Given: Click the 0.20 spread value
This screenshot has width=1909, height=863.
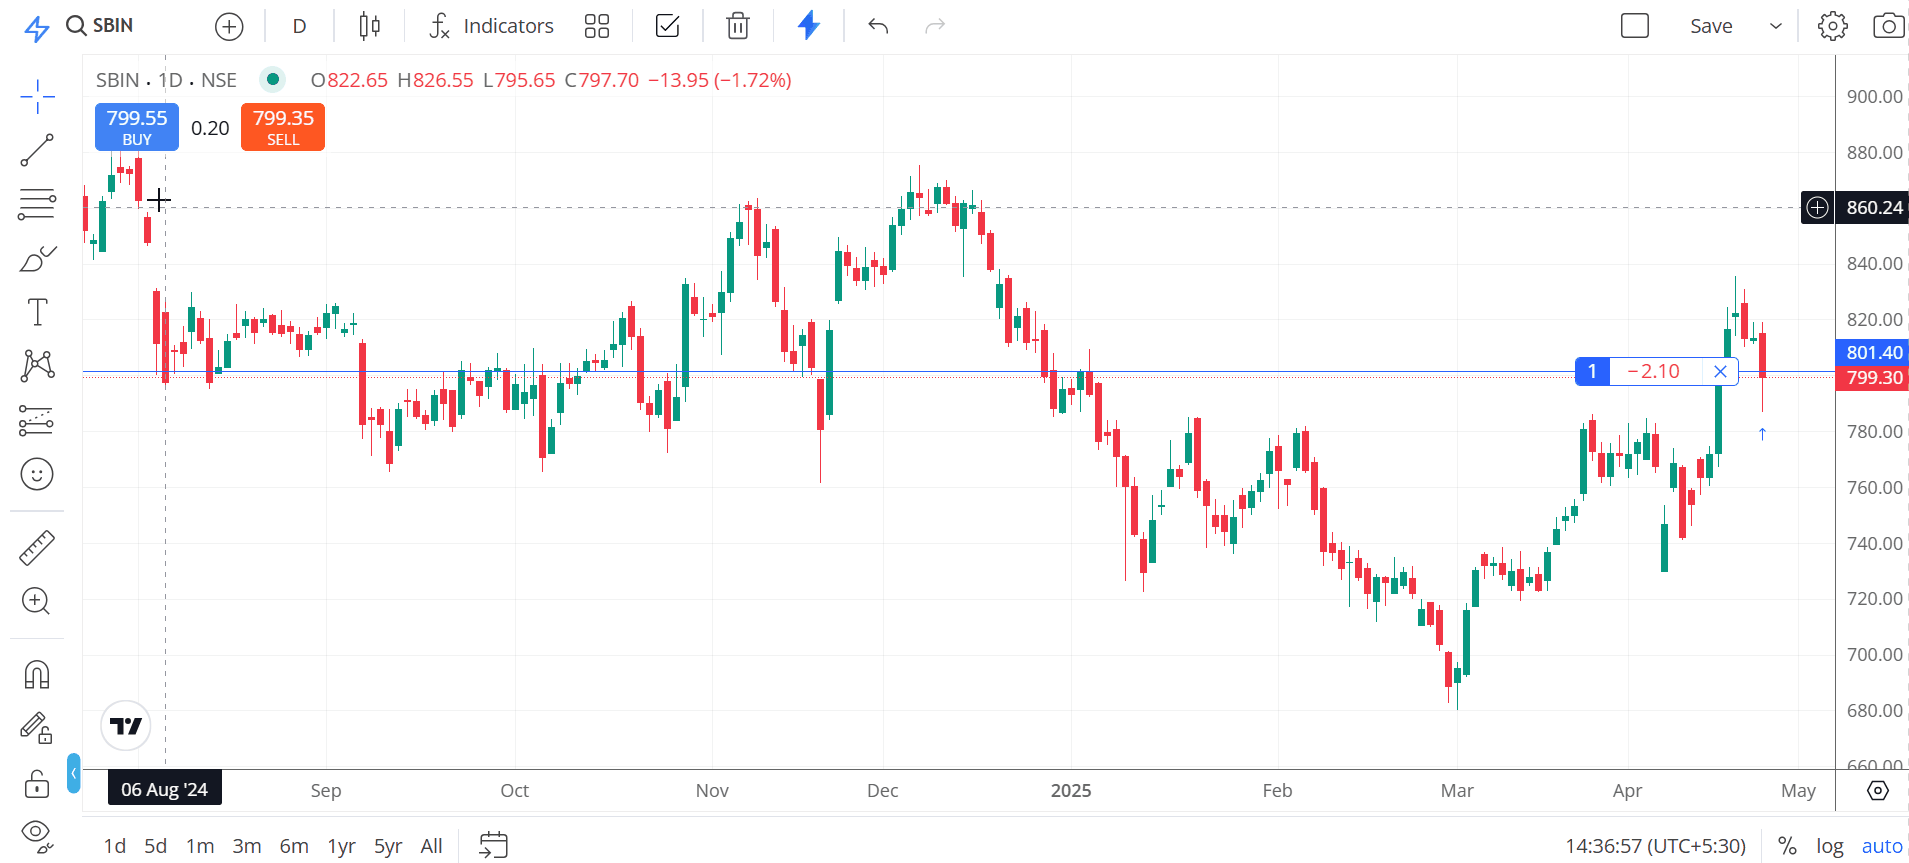Looking at the screenshot, I should tap(210, 128).
